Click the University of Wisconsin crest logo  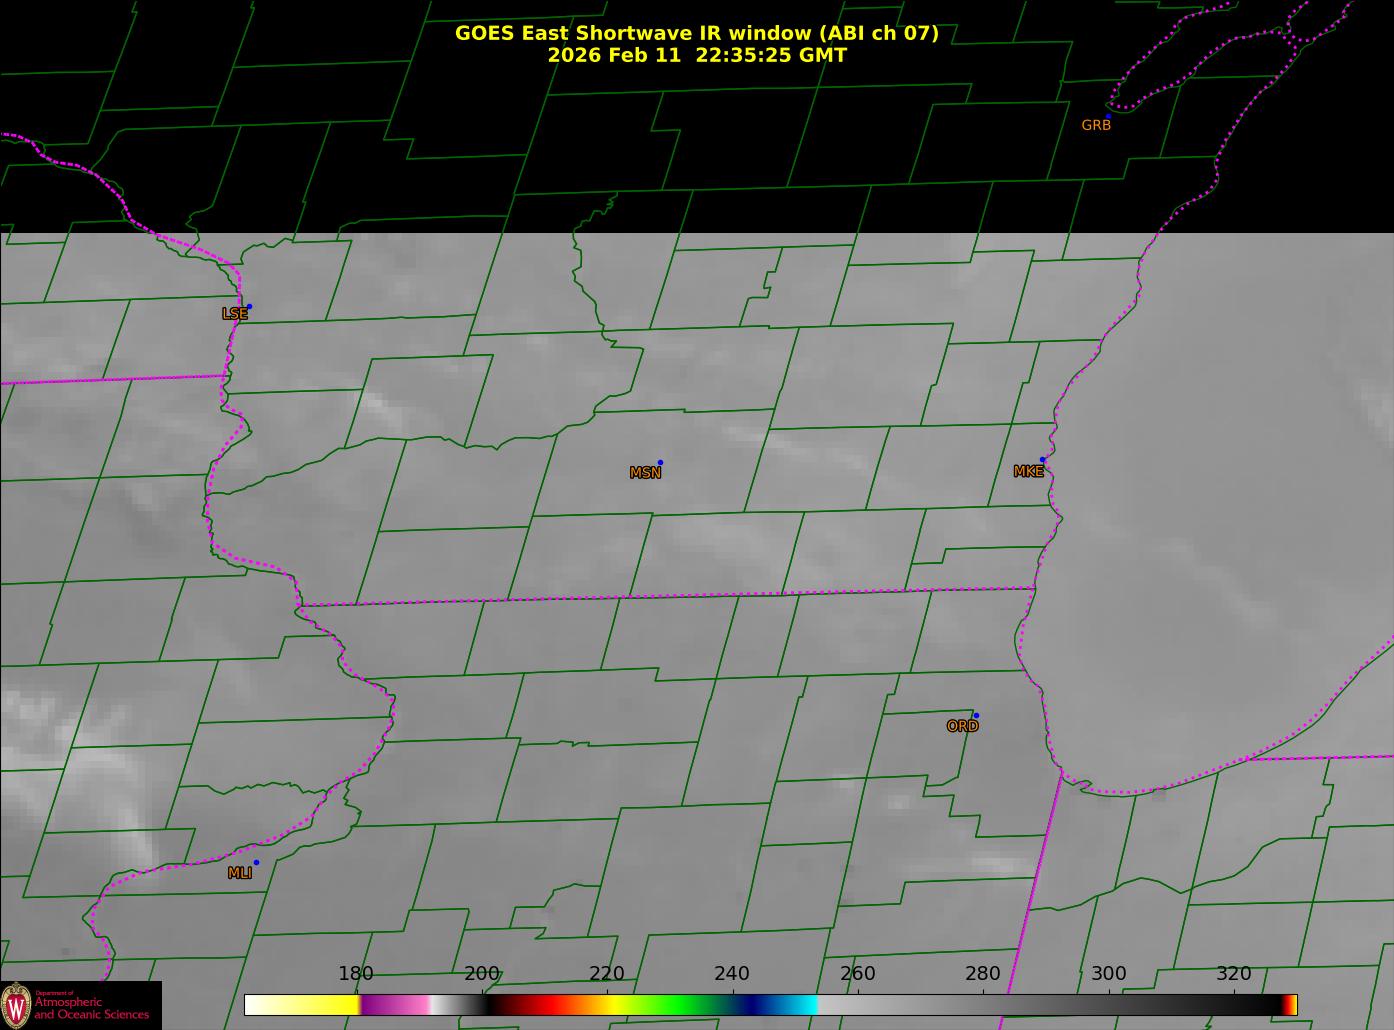point(16,1004)
